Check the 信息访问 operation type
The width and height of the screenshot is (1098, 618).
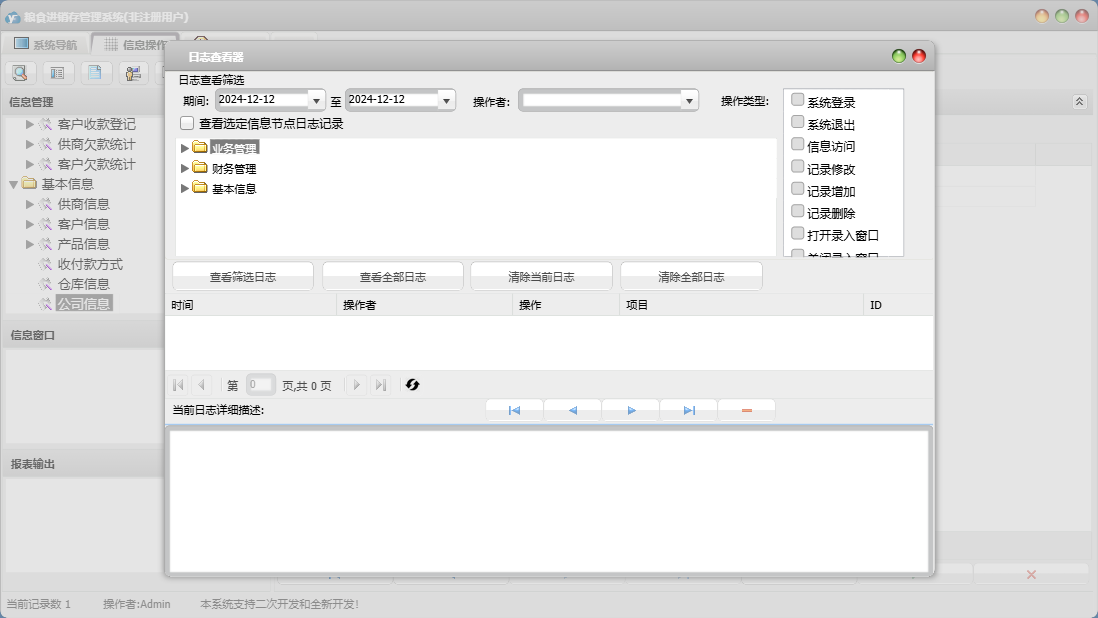[797, 144]
